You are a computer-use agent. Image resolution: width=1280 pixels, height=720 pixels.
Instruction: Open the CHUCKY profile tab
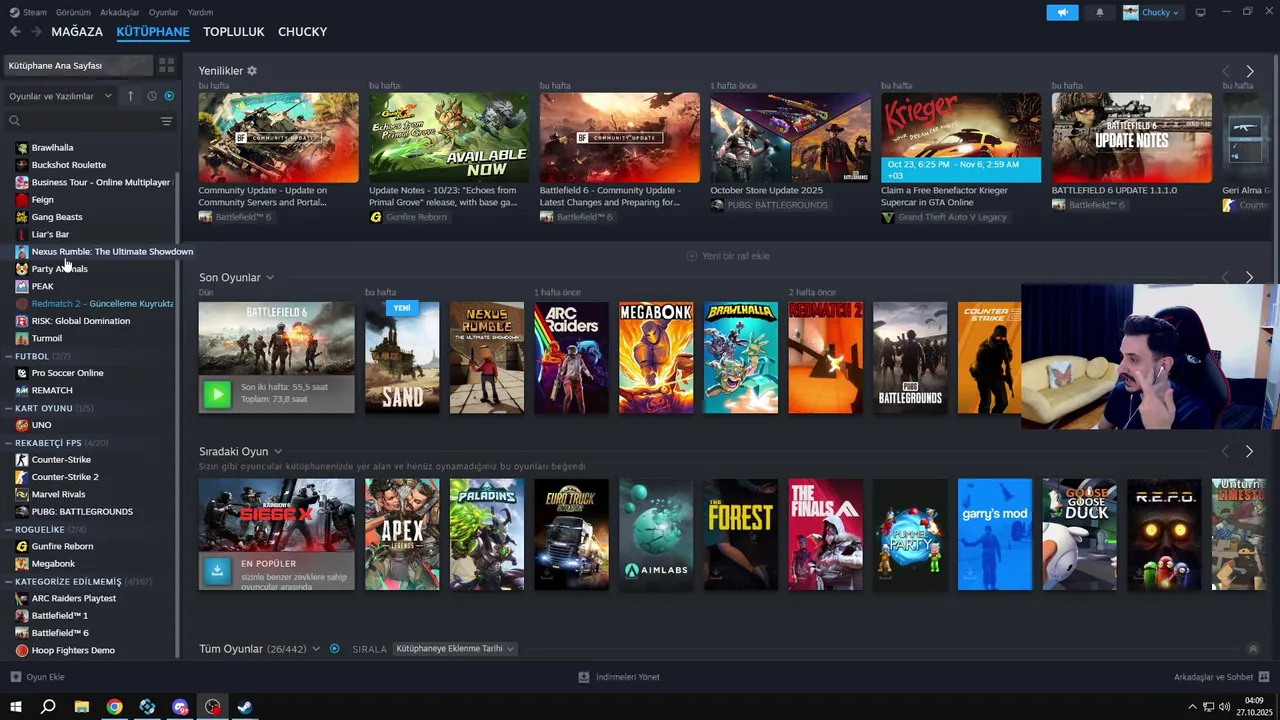tap(303, 32)
